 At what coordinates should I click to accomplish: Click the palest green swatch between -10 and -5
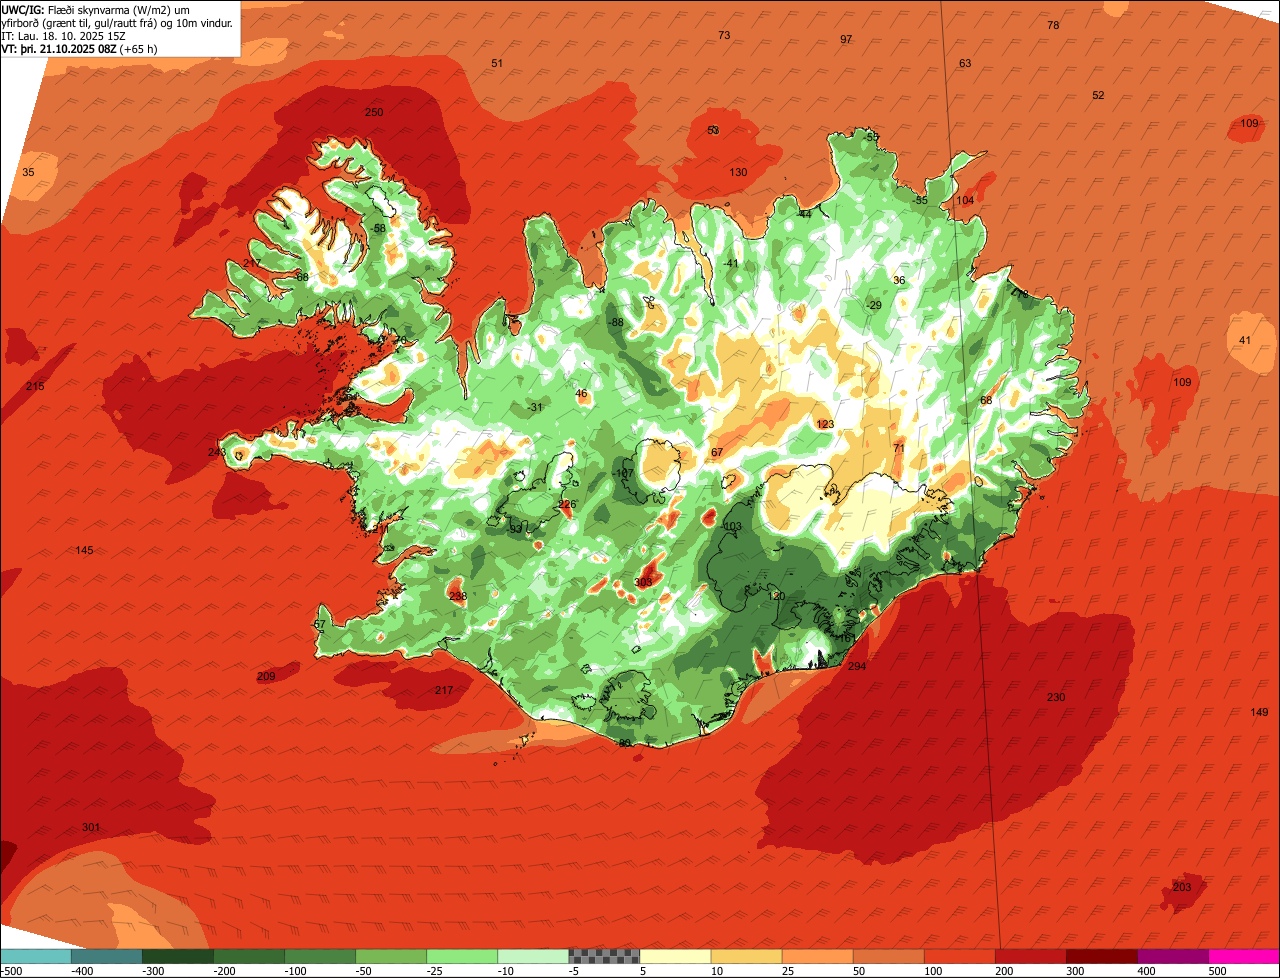533,956
